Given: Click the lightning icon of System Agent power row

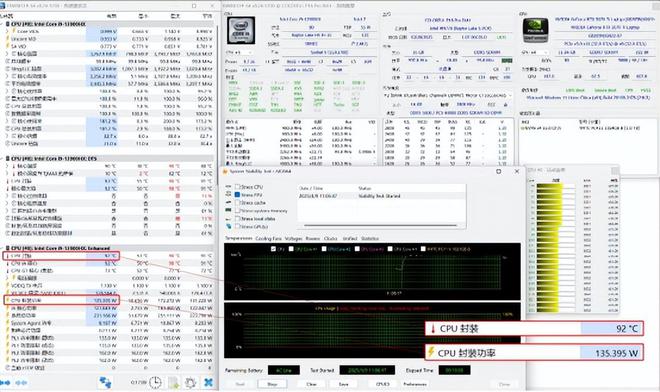Looking at the screenshot, I should (x=8, y=323).
